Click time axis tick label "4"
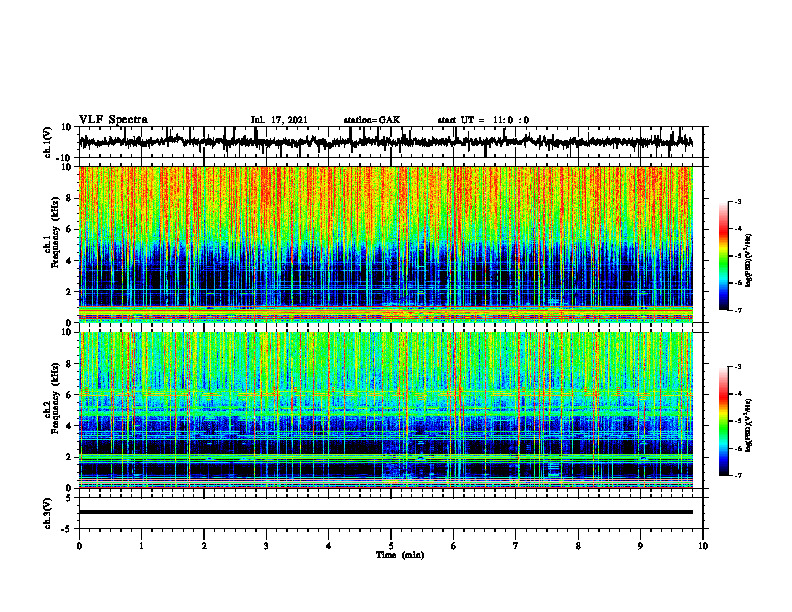 point(329,546)
